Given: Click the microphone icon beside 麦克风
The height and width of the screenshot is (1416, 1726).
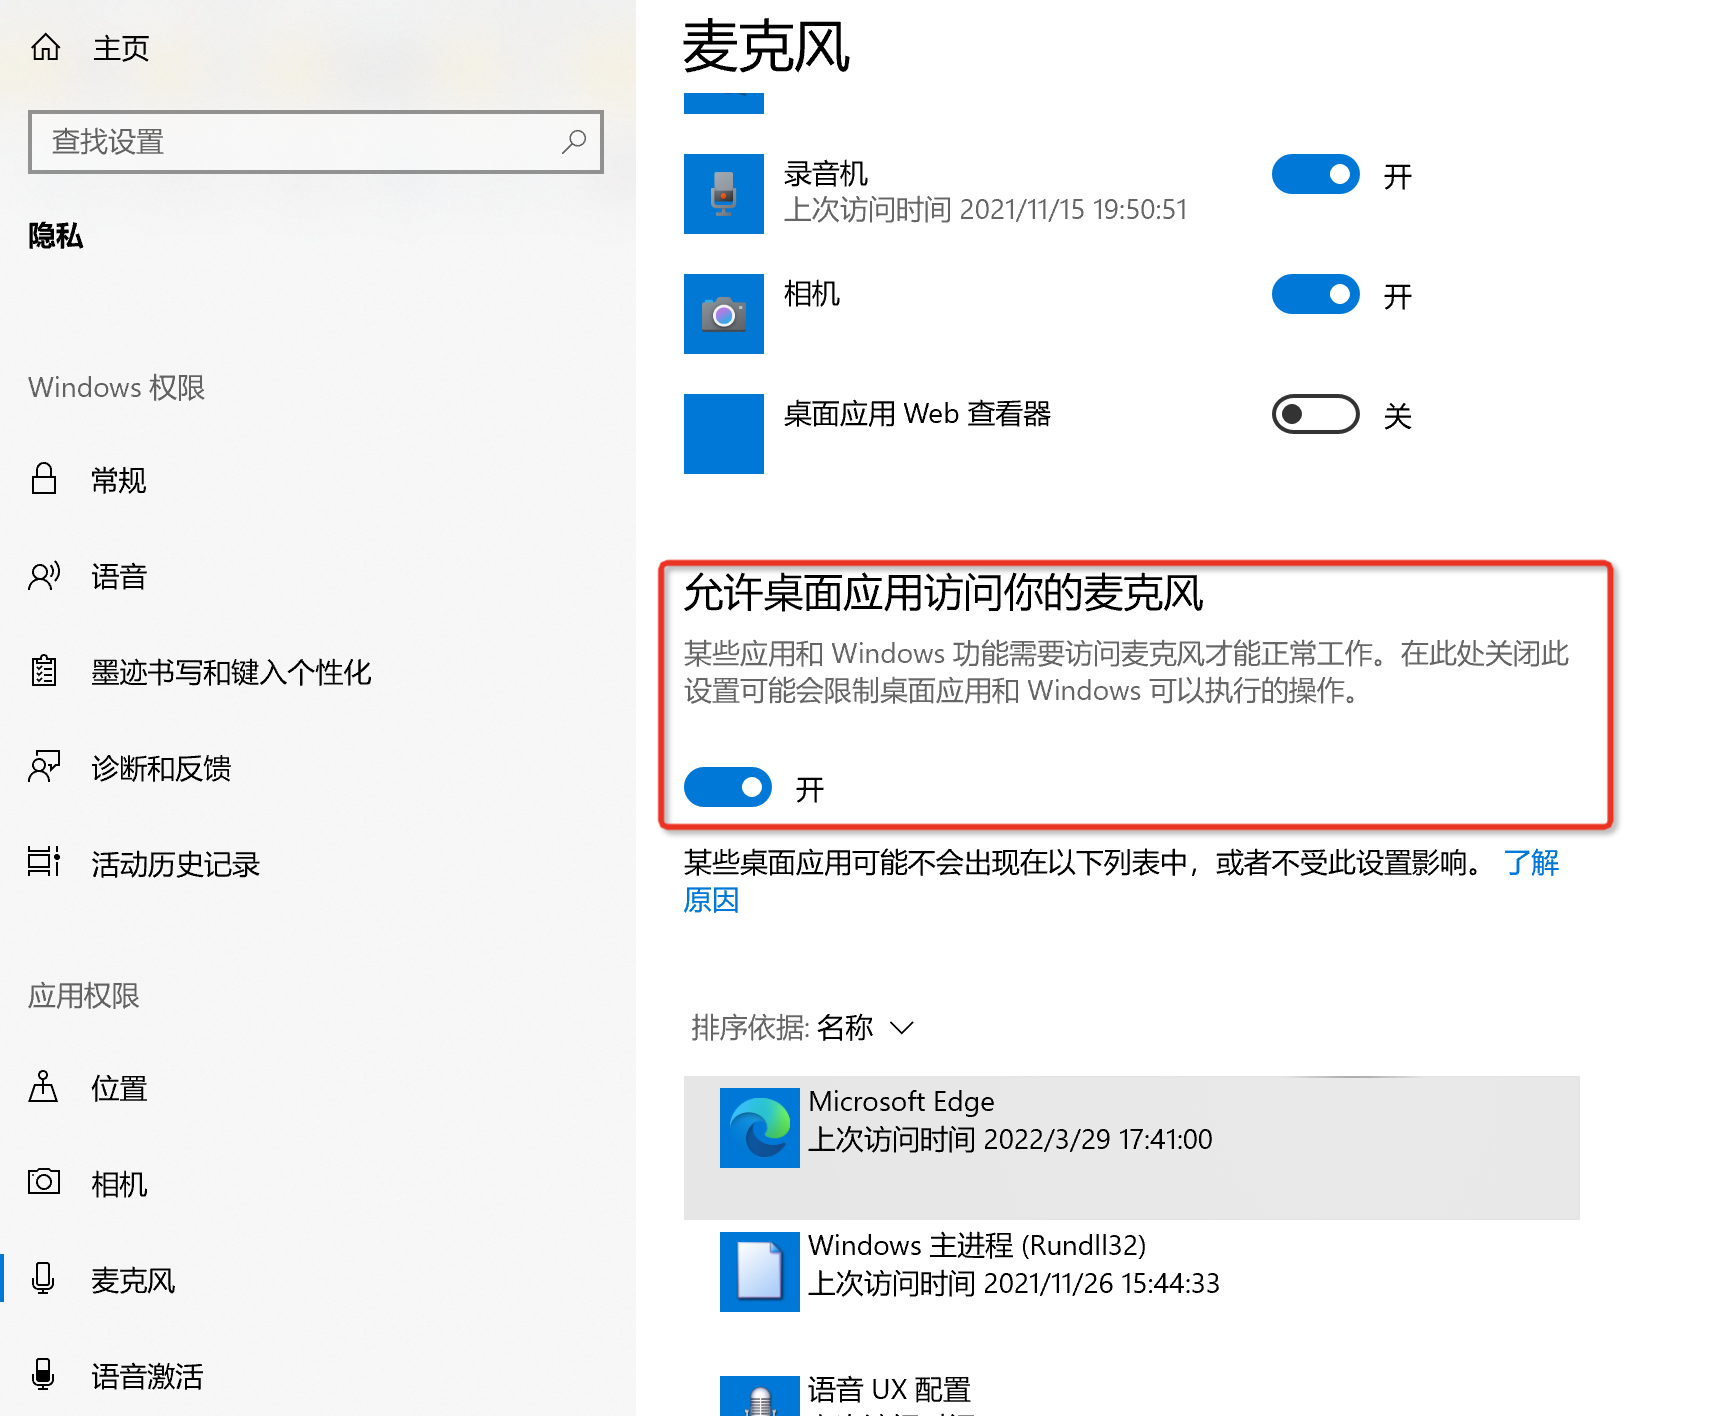Looking at the screenshot, I should click(x=43, y=1278).
